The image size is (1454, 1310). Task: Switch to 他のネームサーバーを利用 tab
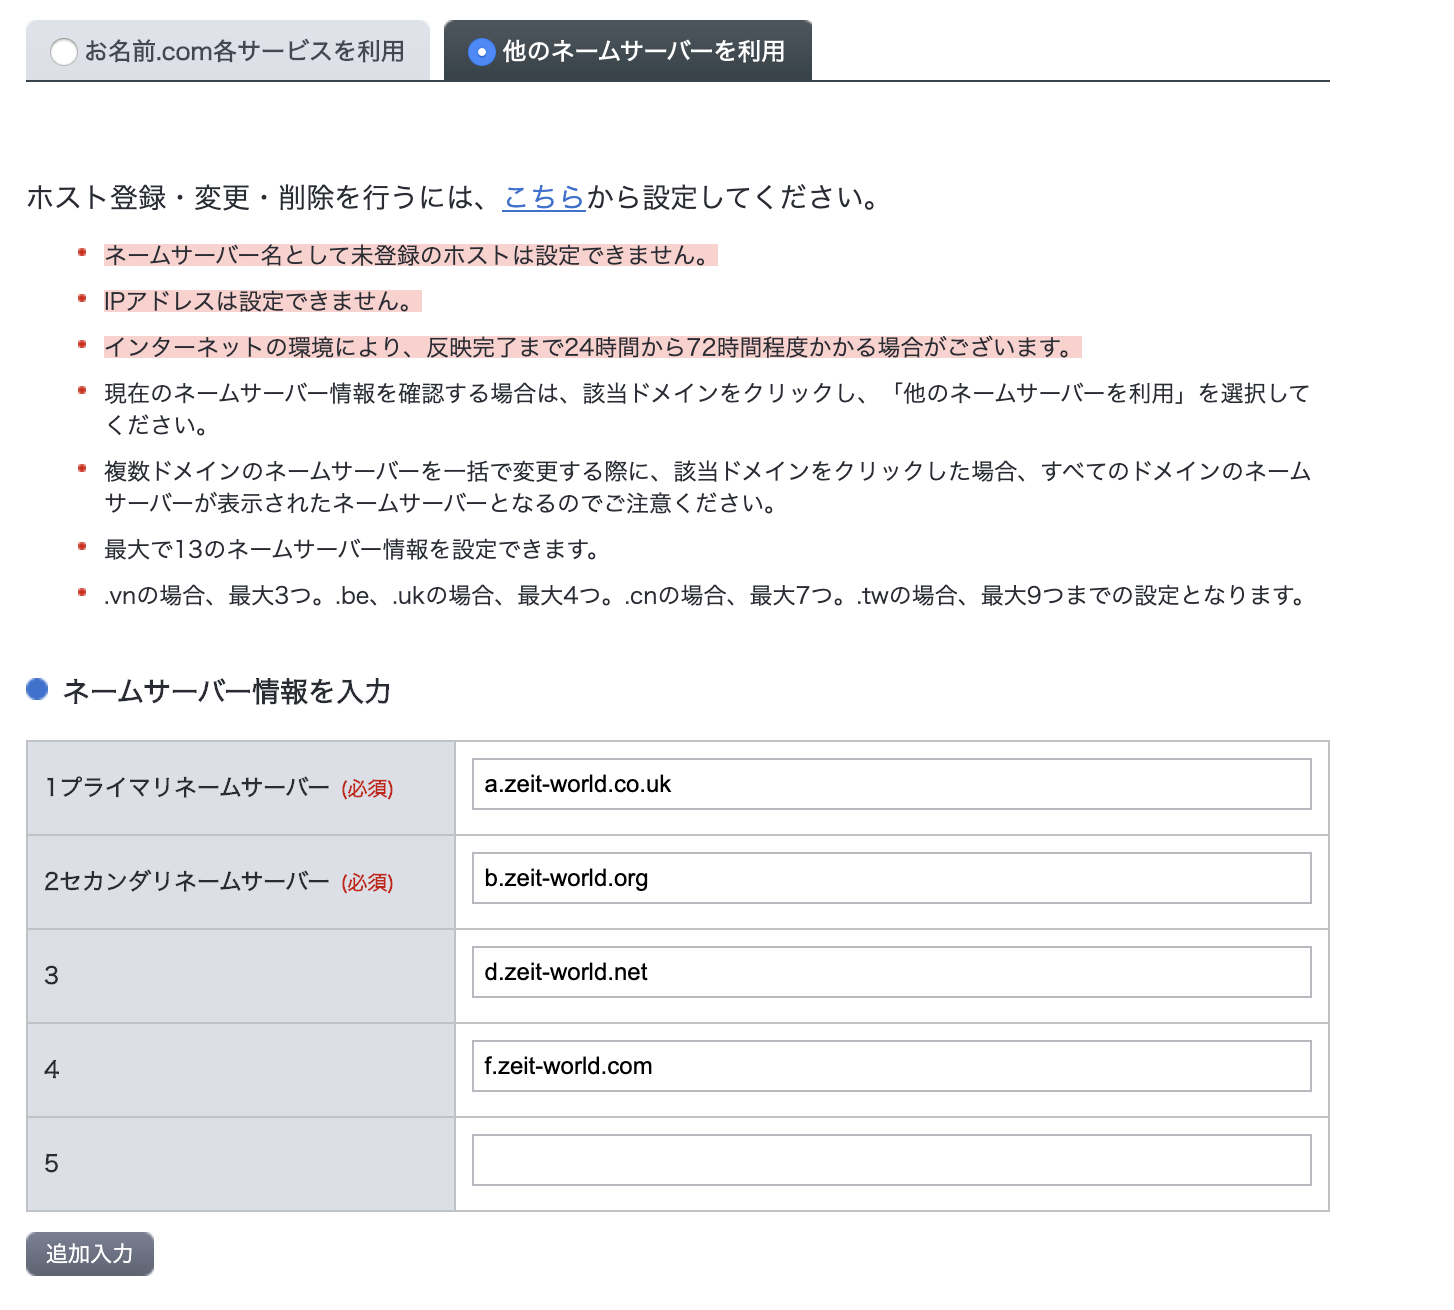pyautogui.click(x=628, y=50)
